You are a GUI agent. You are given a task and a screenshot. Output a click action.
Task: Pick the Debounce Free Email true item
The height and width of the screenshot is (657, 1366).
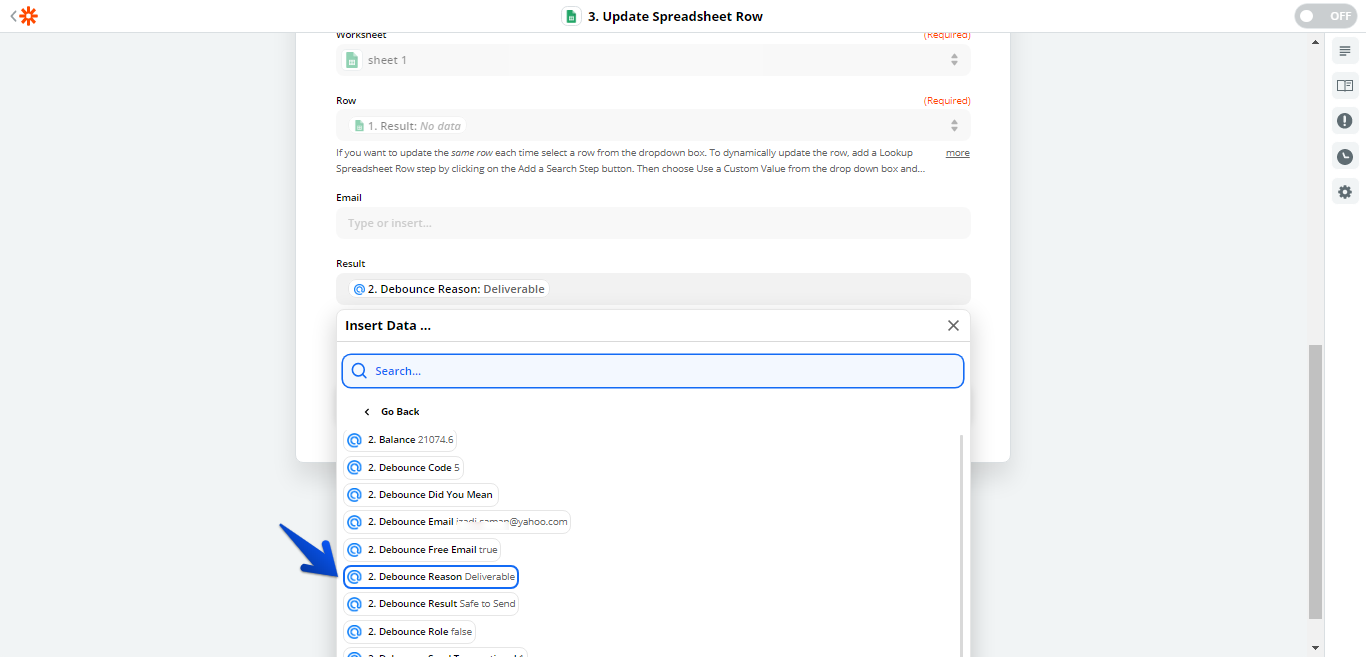pos(422,550)
